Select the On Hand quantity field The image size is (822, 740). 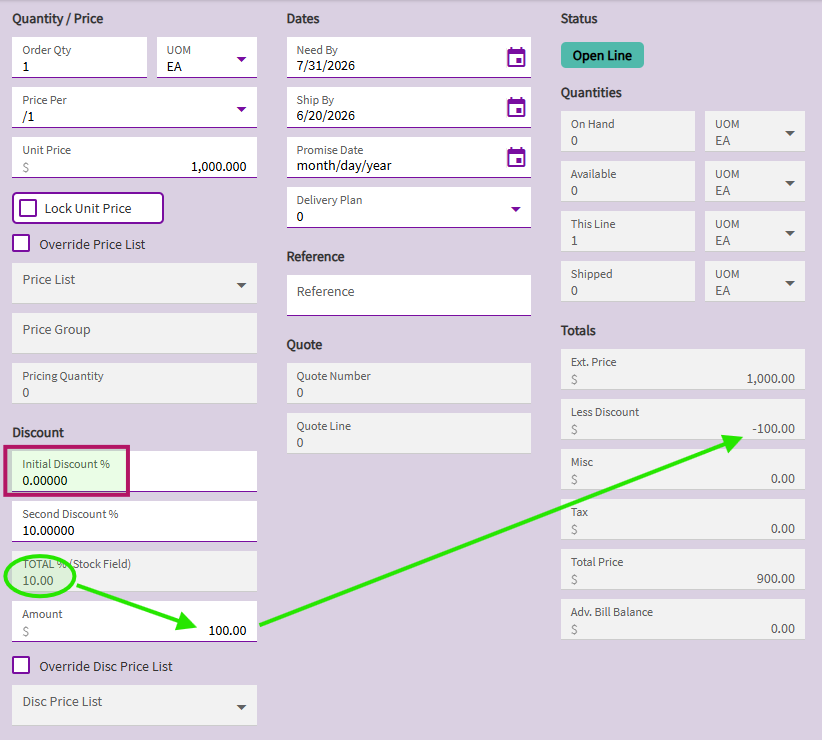[628, 131]
